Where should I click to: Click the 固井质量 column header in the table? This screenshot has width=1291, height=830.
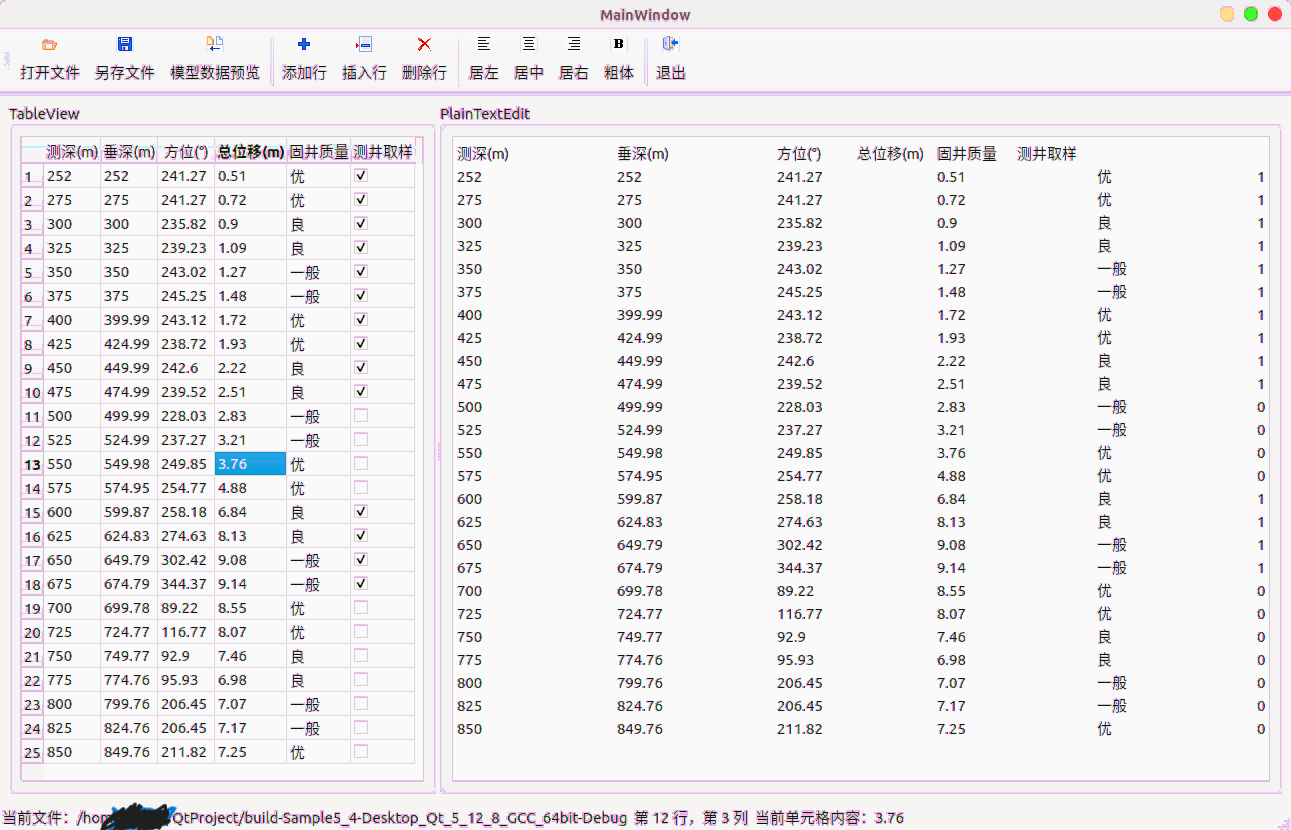[319, 152]
